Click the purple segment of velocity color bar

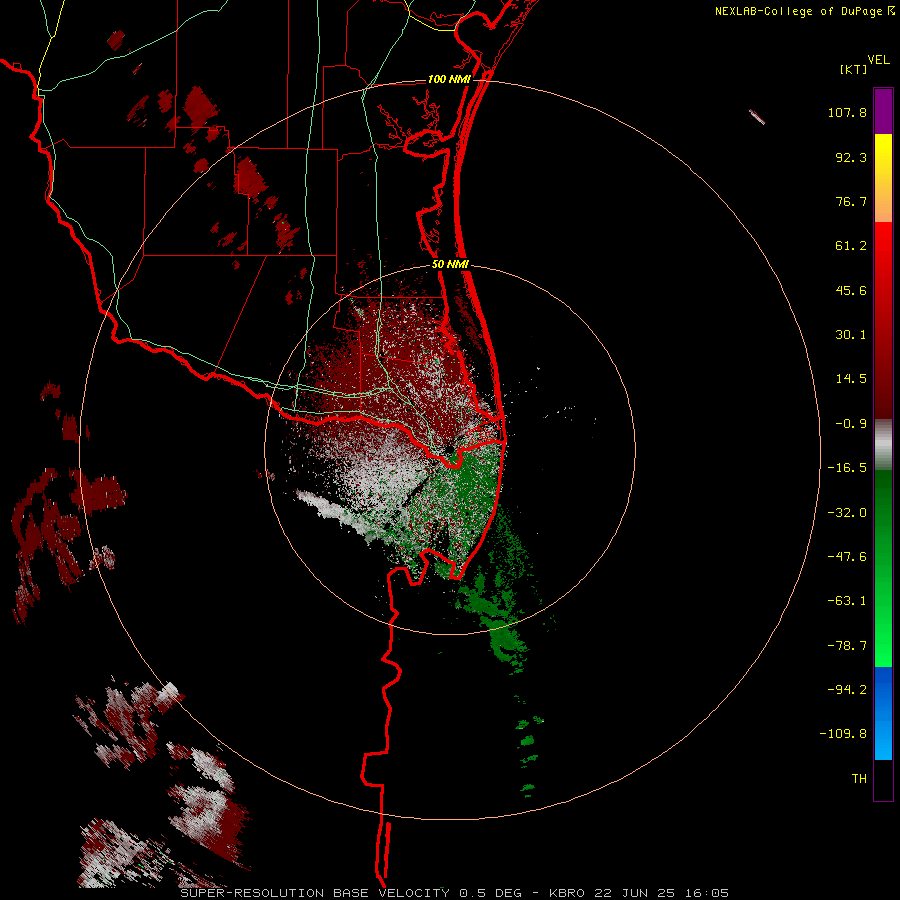[883, 111]
